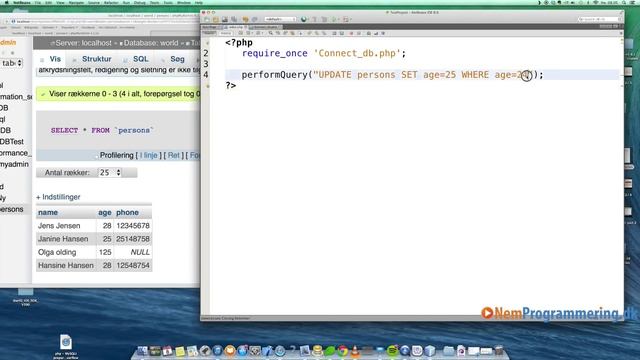Sort by the 'age' column header
This screenshot has width=640, height=360.
click(104, 212)
